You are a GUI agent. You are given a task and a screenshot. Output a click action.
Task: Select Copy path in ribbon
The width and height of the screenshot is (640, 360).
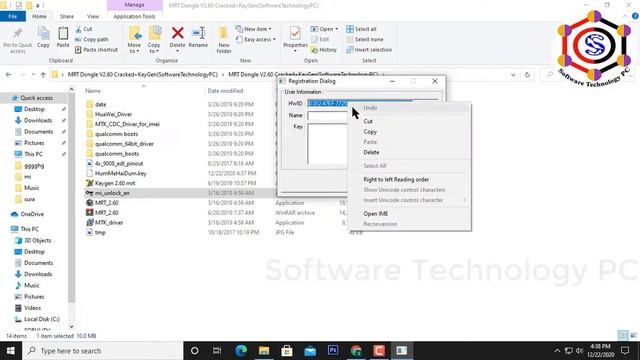[x=92, y=40]
